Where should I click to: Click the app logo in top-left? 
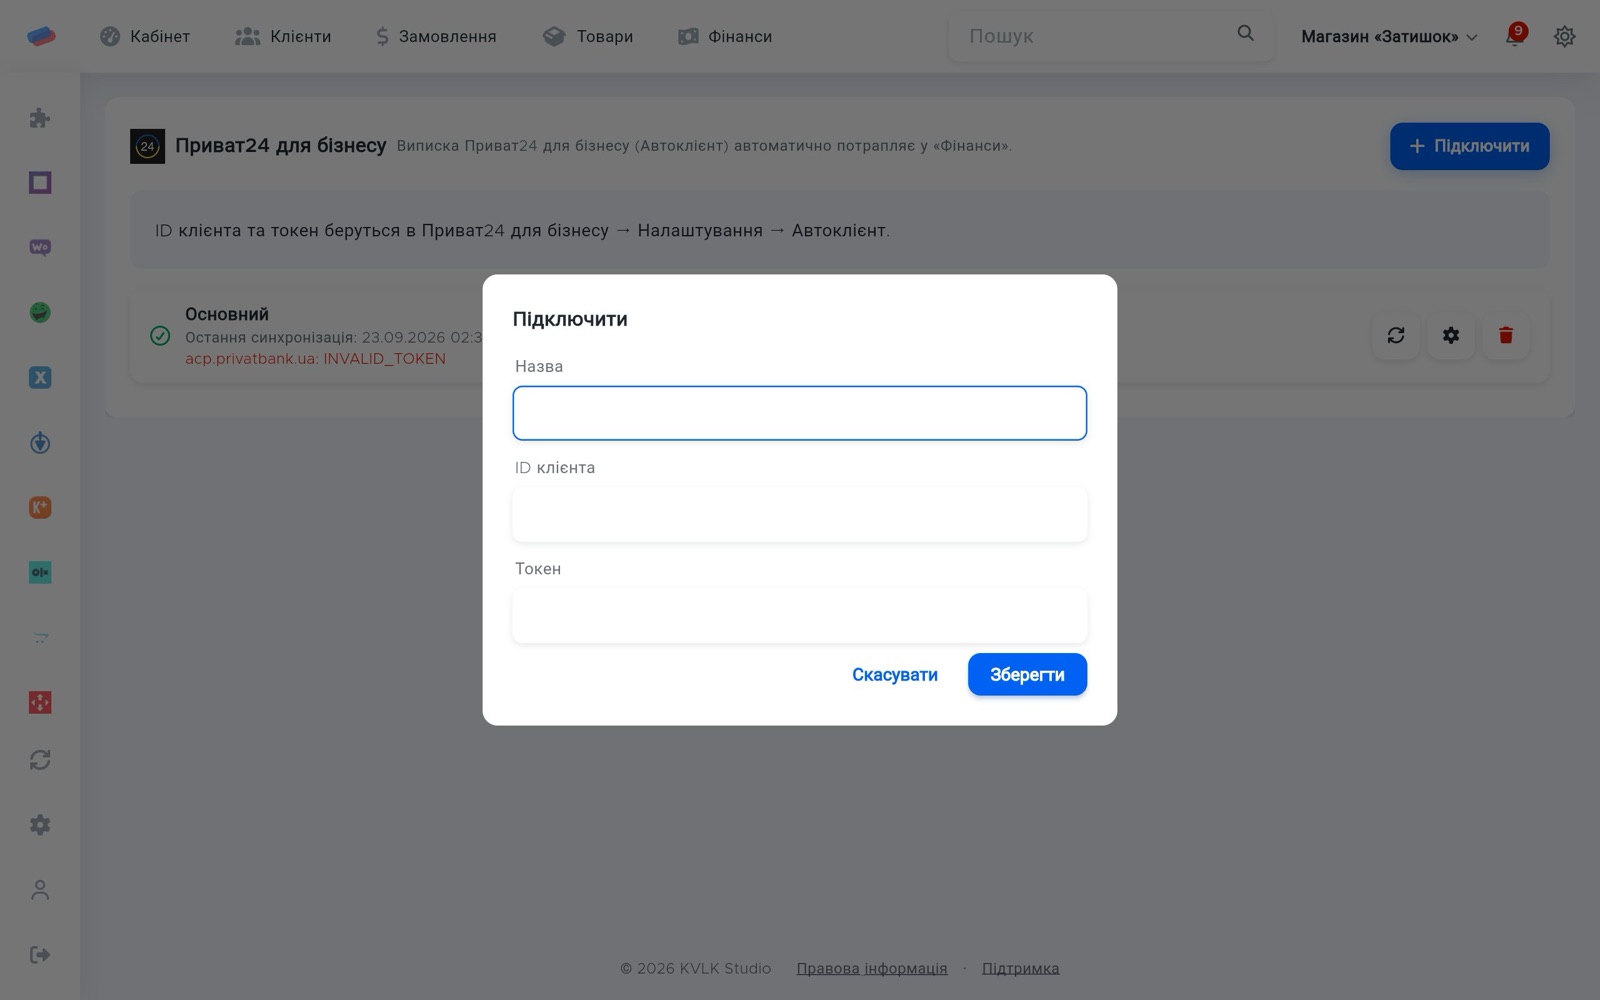(41, 36)
